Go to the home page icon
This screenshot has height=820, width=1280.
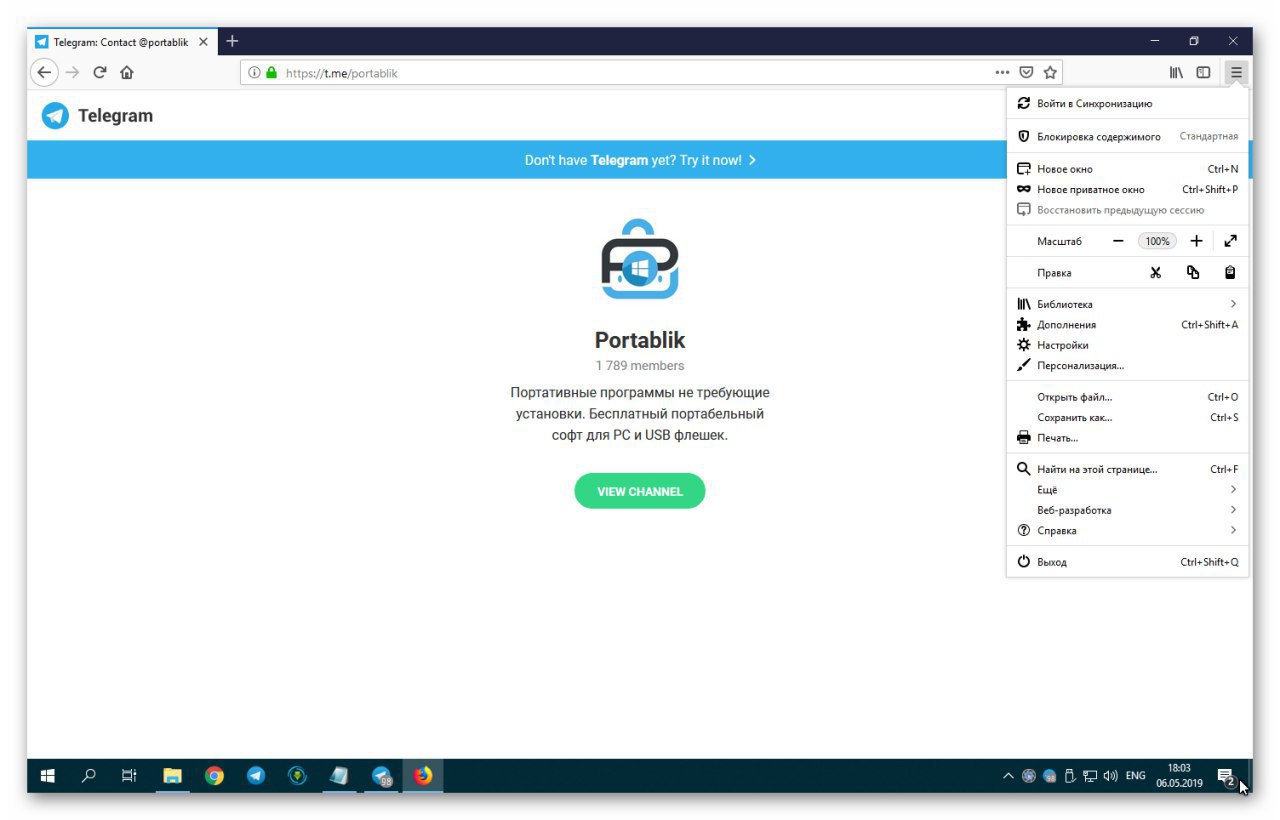click(127, 72)
